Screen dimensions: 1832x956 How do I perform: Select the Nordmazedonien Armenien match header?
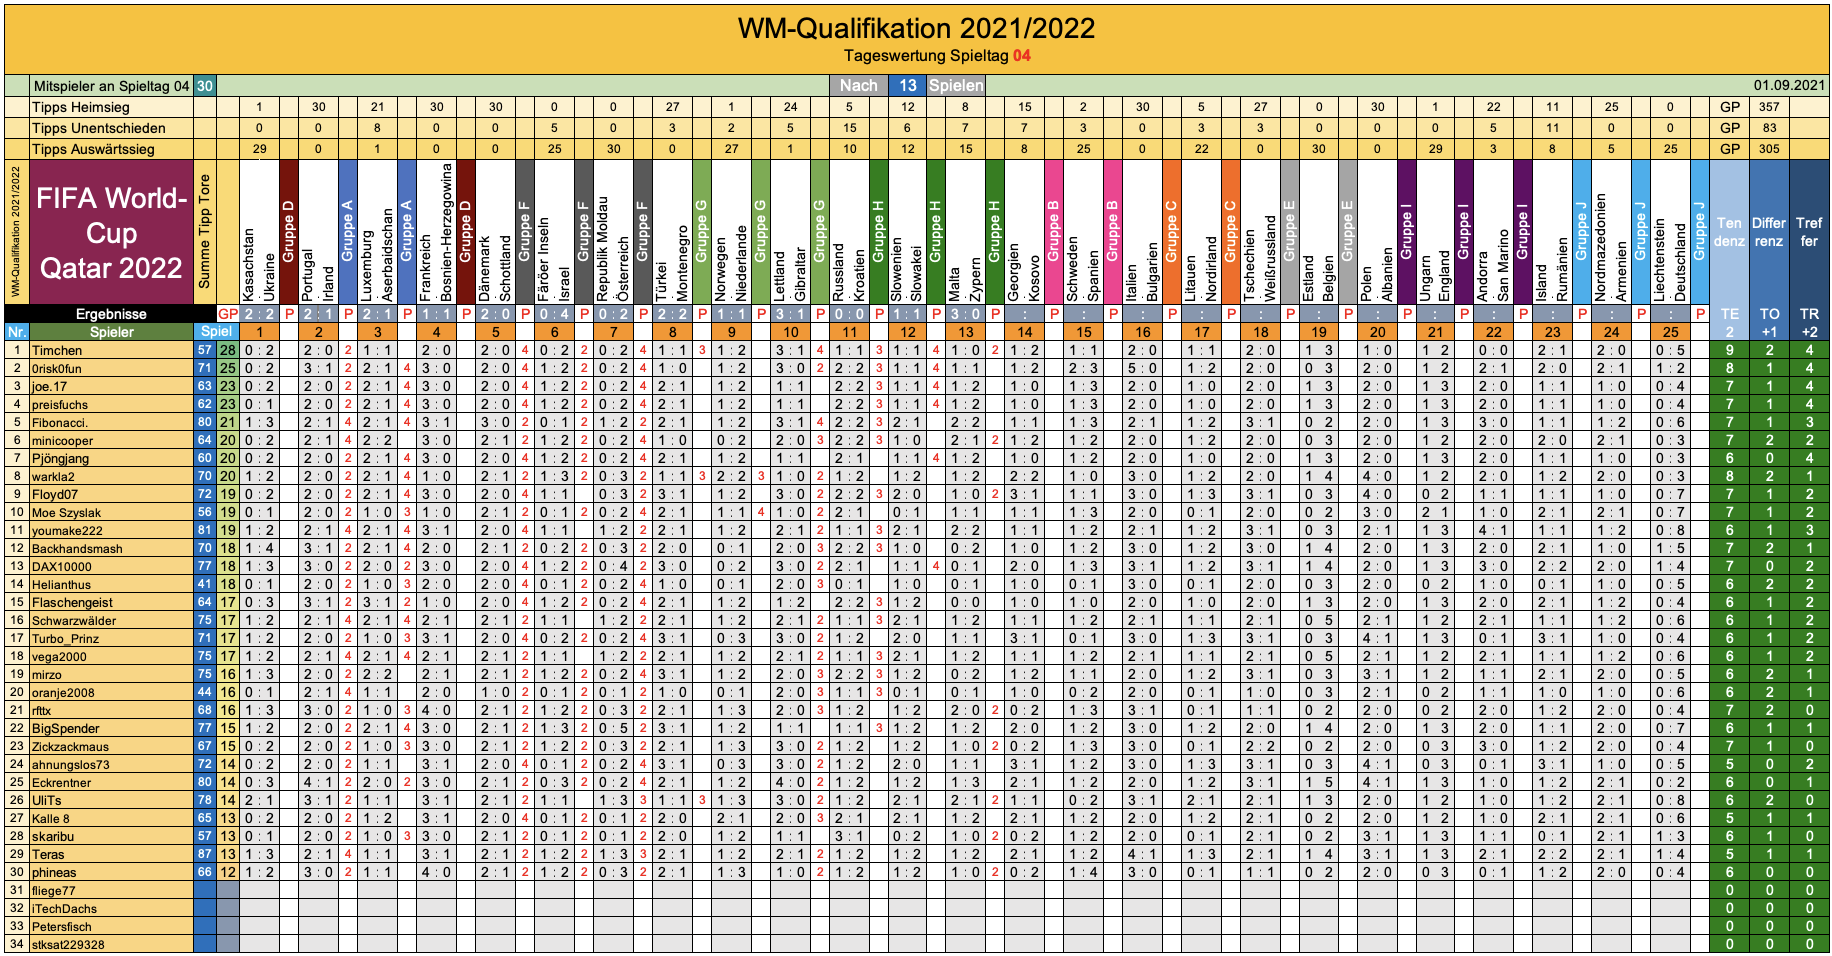pos(1612,232)
